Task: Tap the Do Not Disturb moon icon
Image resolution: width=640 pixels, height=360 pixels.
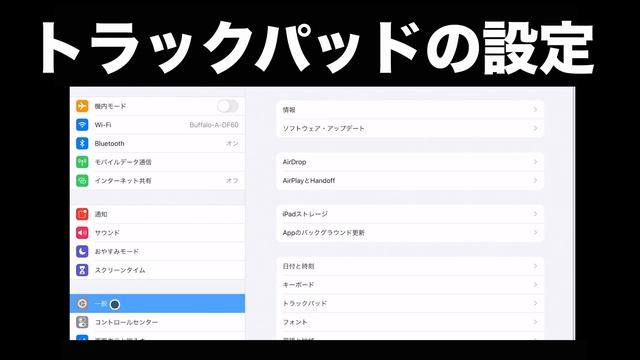Action: coord(82,251)
